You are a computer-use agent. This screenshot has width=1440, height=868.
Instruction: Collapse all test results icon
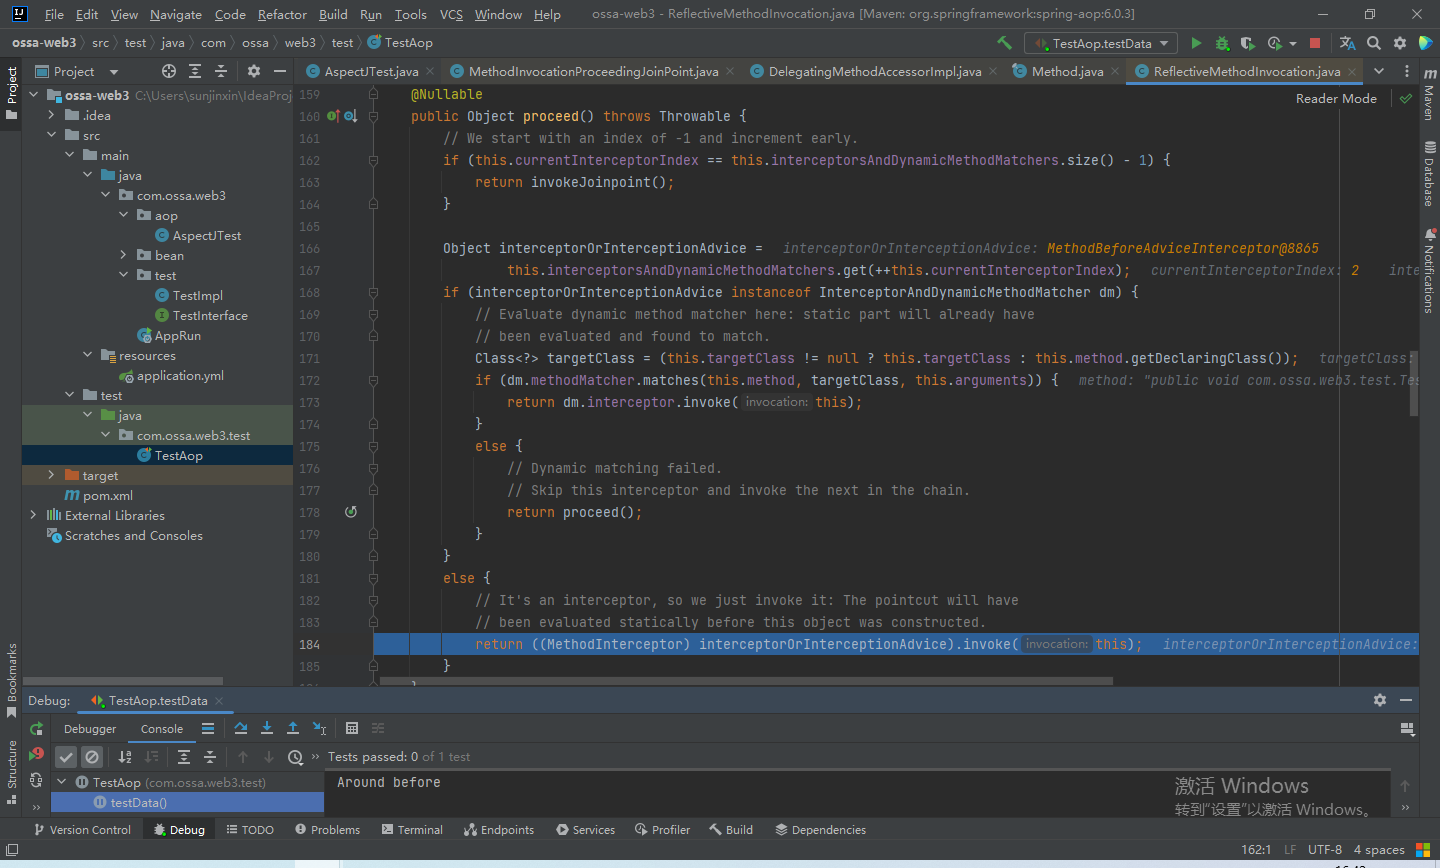click(210, 757)
